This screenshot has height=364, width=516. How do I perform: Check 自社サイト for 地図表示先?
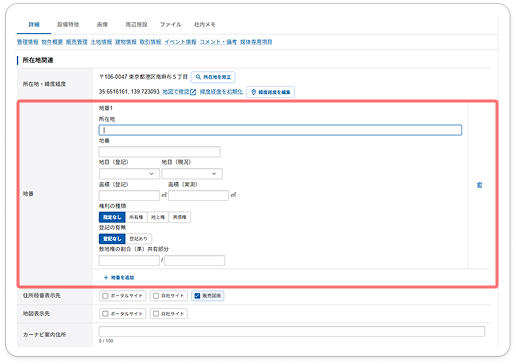pos(169,314)
